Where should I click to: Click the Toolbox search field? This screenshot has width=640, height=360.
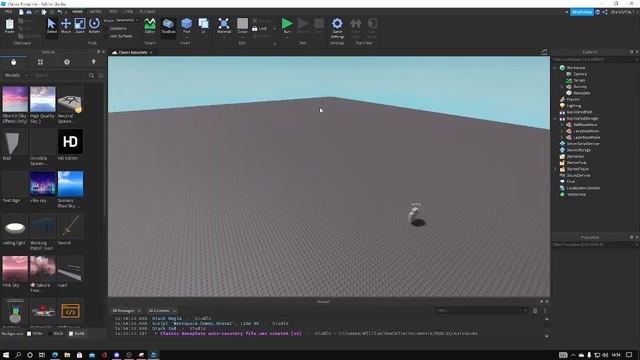60,76
